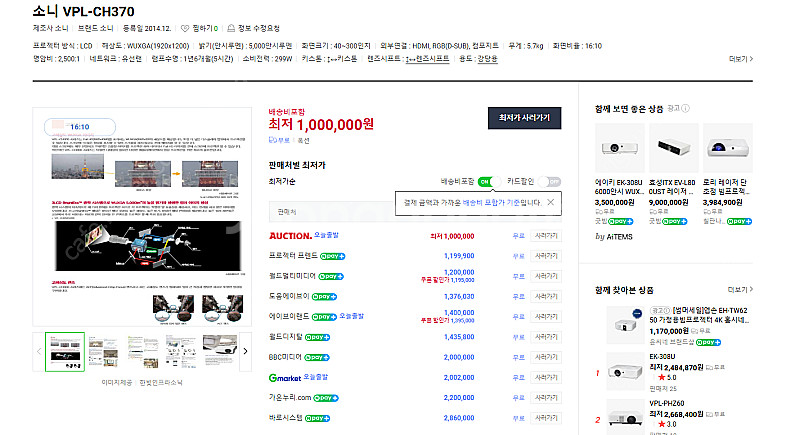Open the 엡손 EH-TW6250 product link
Viewport: 800px width, 435px height.
(699, 315)
